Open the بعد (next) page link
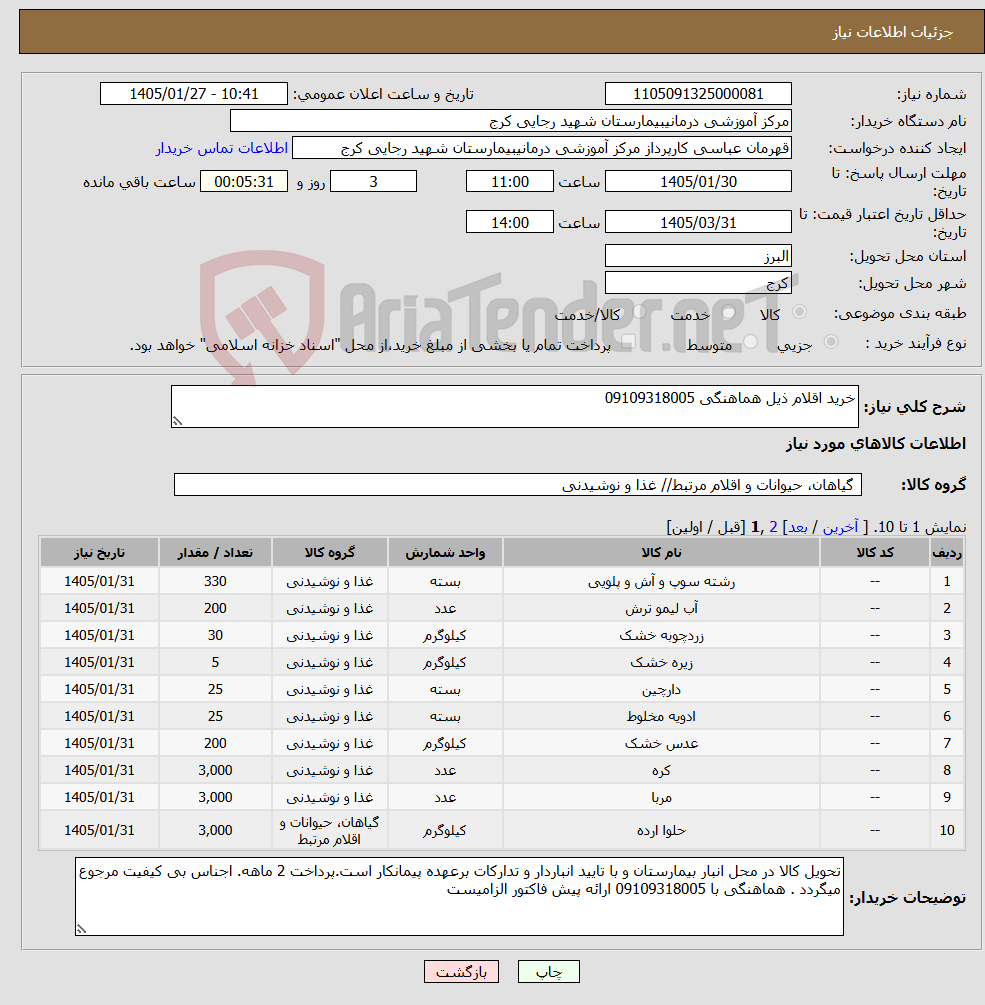985x1005 pixels. coord(797,527)
